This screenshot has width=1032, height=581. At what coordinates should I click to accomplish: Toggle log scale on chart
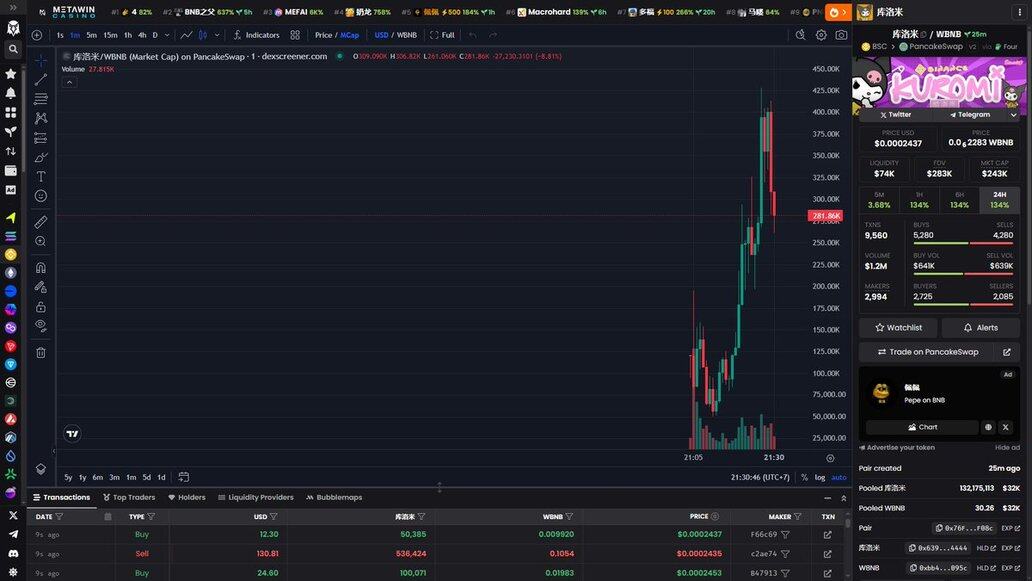click(x=821, y=477)
